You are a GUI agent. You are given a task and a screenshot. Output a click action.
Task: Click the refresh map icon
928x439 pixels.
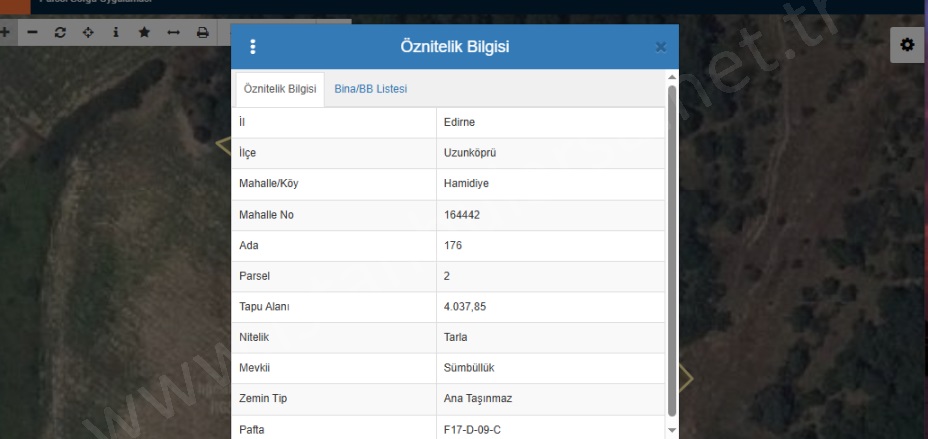point(61,32)
